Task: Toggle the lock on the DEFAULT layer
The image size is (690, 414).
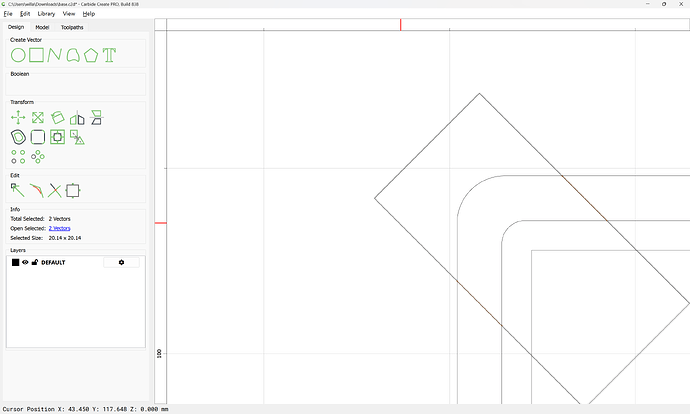Action: 35,262
